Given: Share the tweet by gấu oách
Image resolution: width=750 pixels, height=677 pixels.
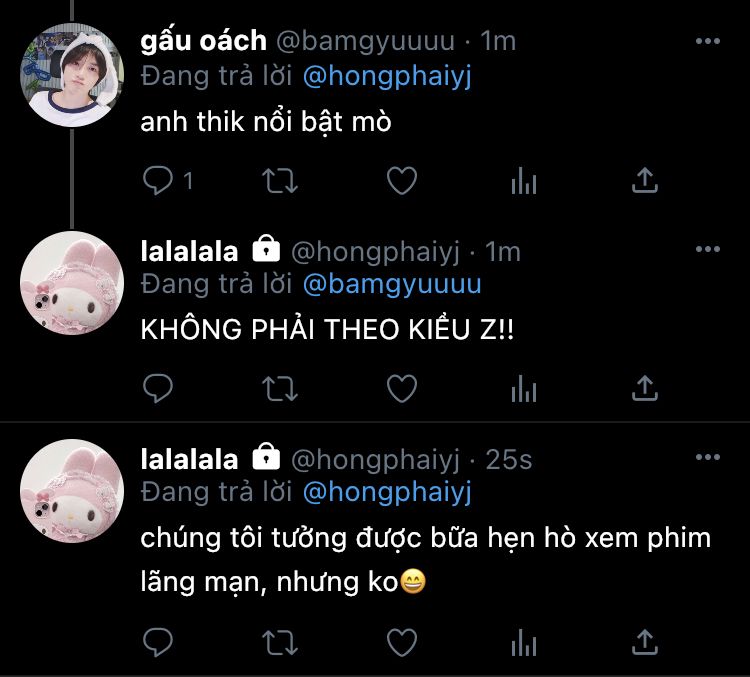Looking at the screenshot, I should tap(645, 180).
